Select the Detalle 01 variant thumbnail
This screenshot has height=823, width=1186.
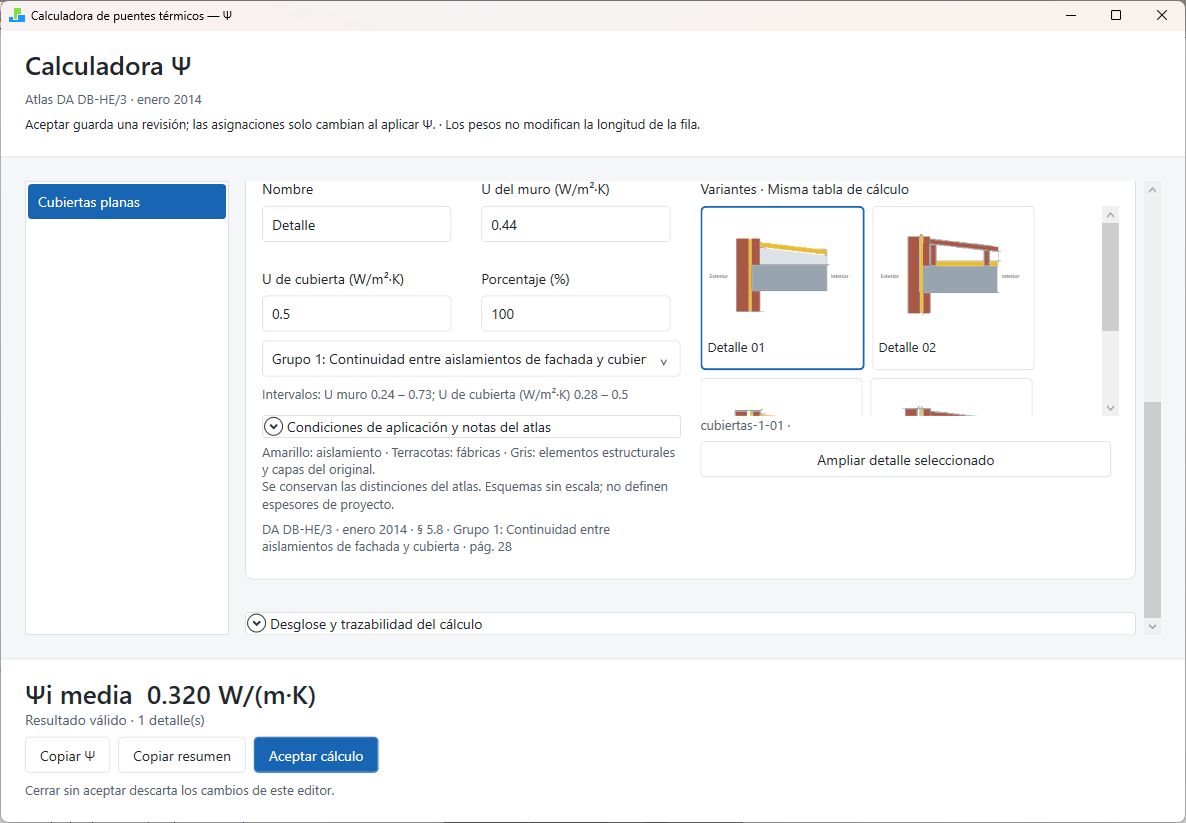click(x=782, y=288)
